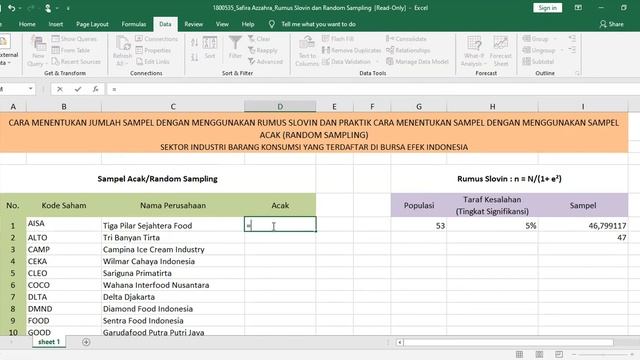
Task: Sort Z to A descending icon
Action: (195, 57)
